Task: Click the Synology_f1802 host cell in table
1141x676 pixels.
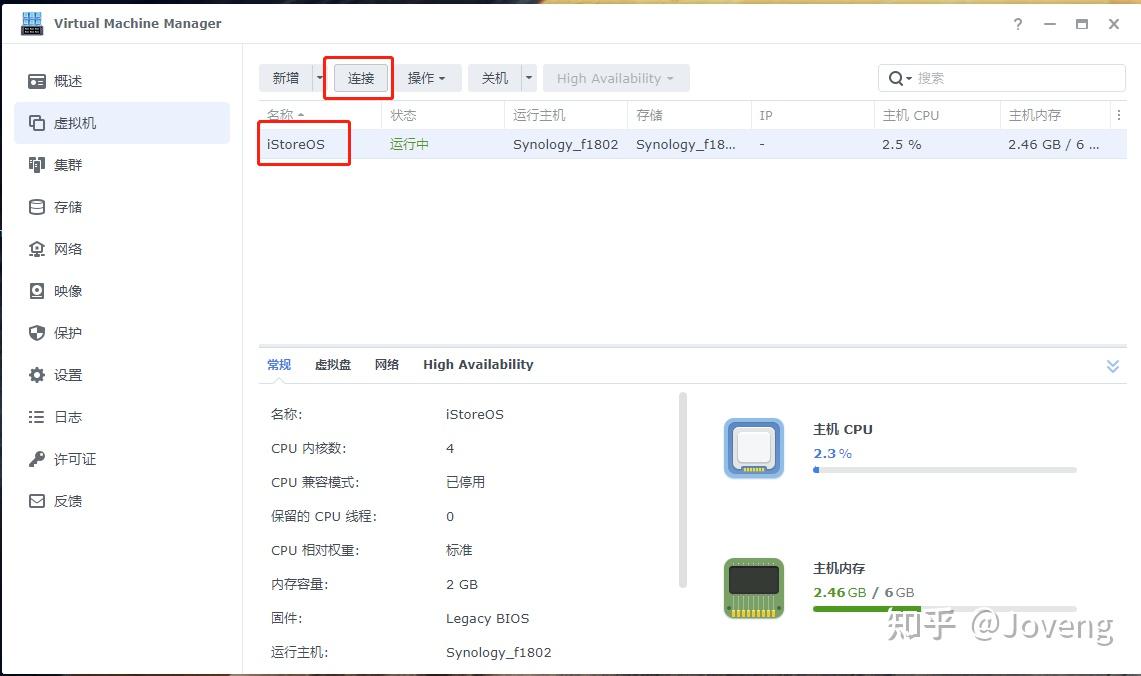Action: 565,144
